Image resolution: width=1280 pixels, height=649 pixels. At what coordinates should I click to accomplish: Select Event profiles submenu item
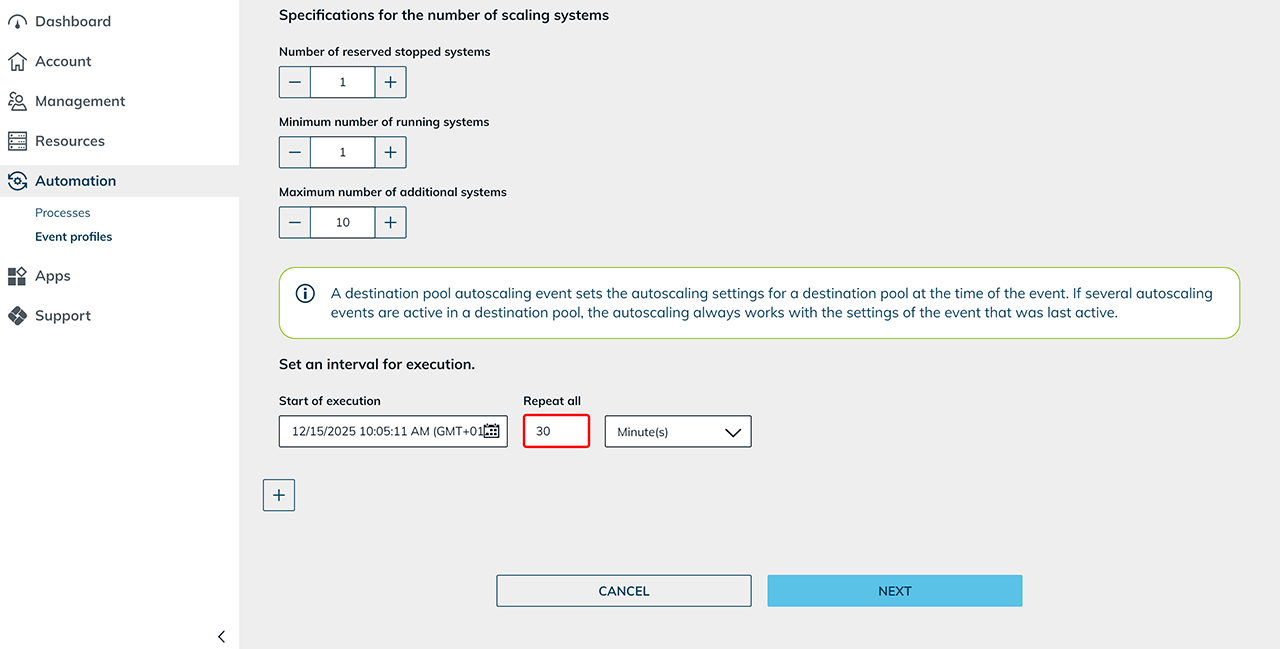tap(74, 237)
